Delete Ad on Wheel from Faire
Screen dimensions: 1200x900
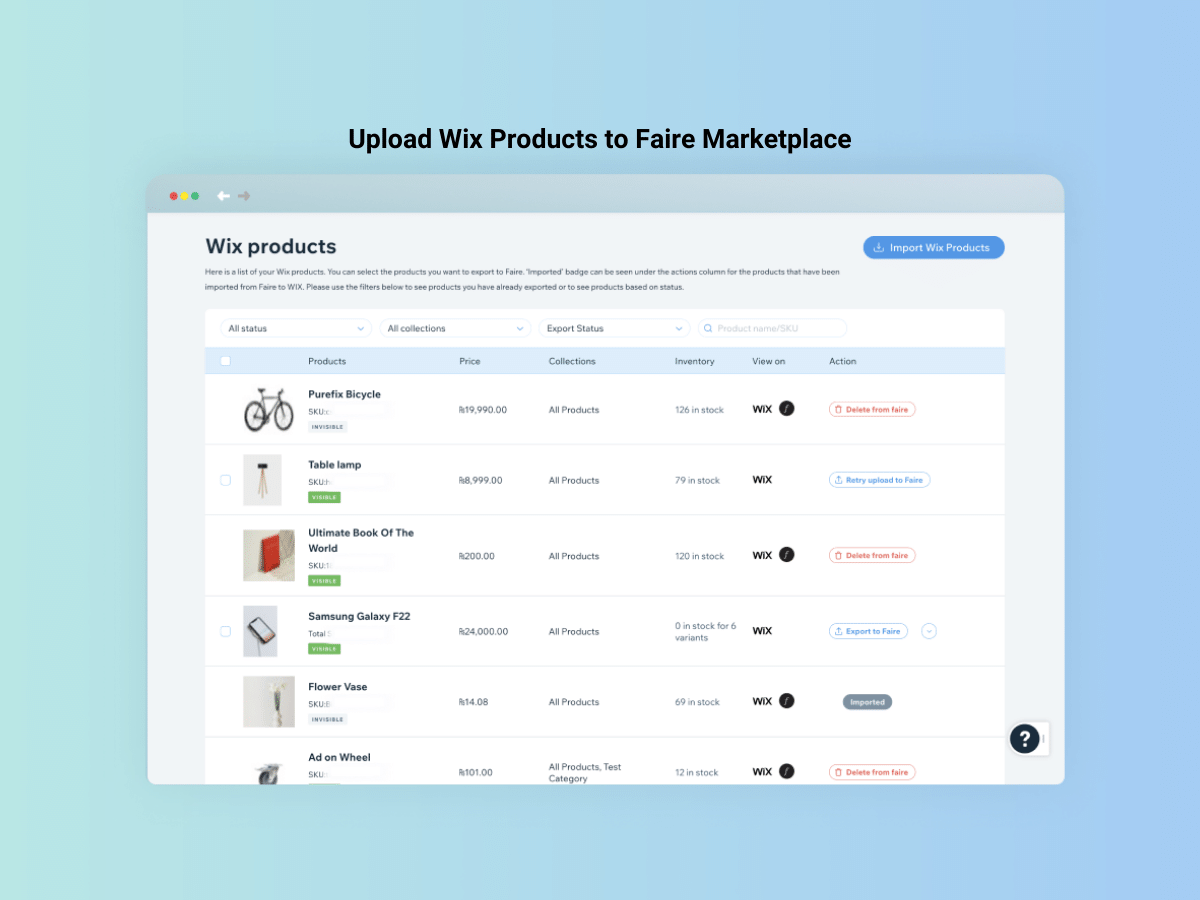872,772
